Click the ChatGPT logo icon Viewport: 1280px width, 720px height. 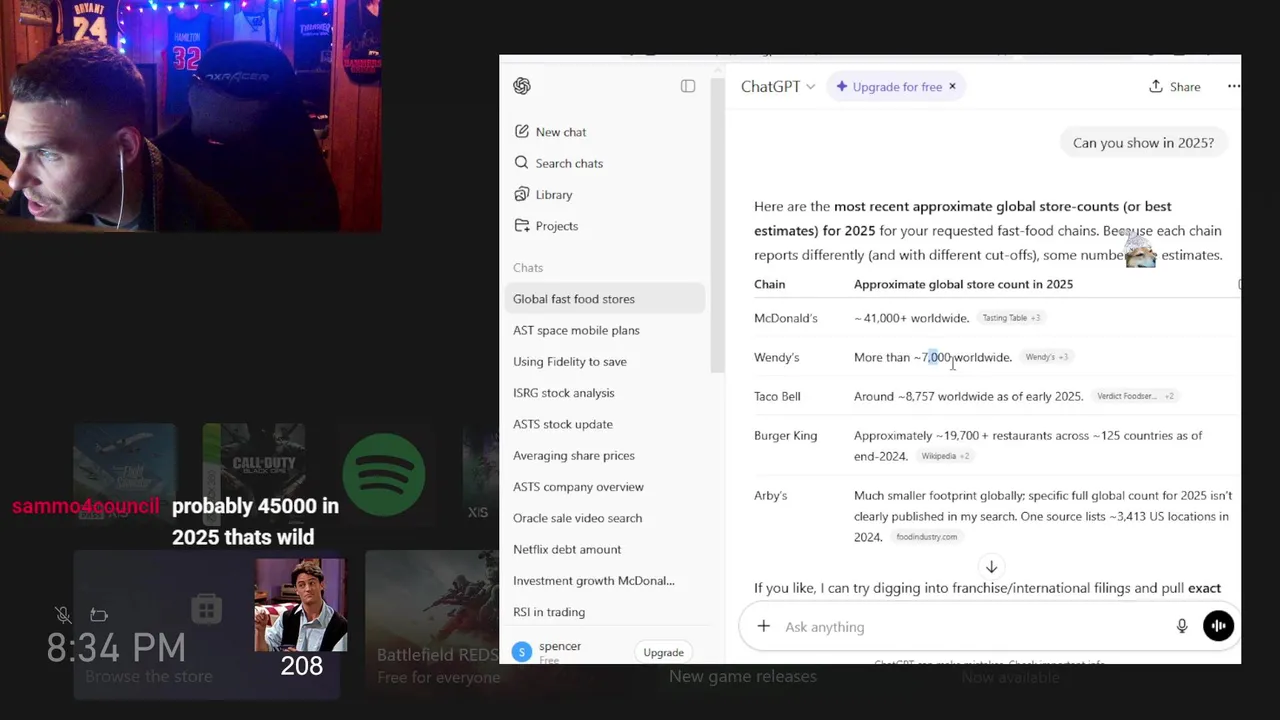coord(522,86)
